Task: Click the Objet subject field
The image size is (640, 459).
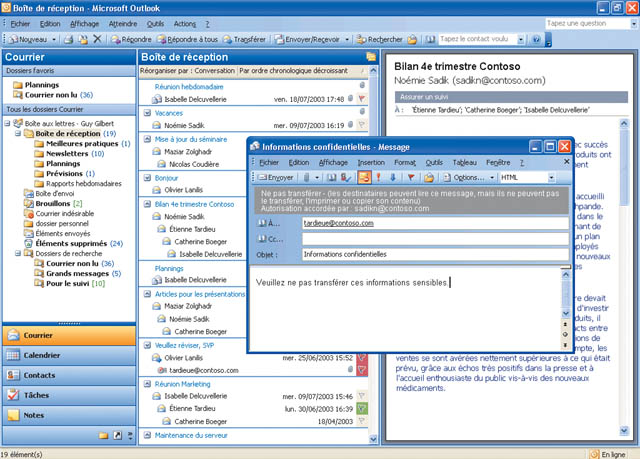Action: (x=435, y=254)
